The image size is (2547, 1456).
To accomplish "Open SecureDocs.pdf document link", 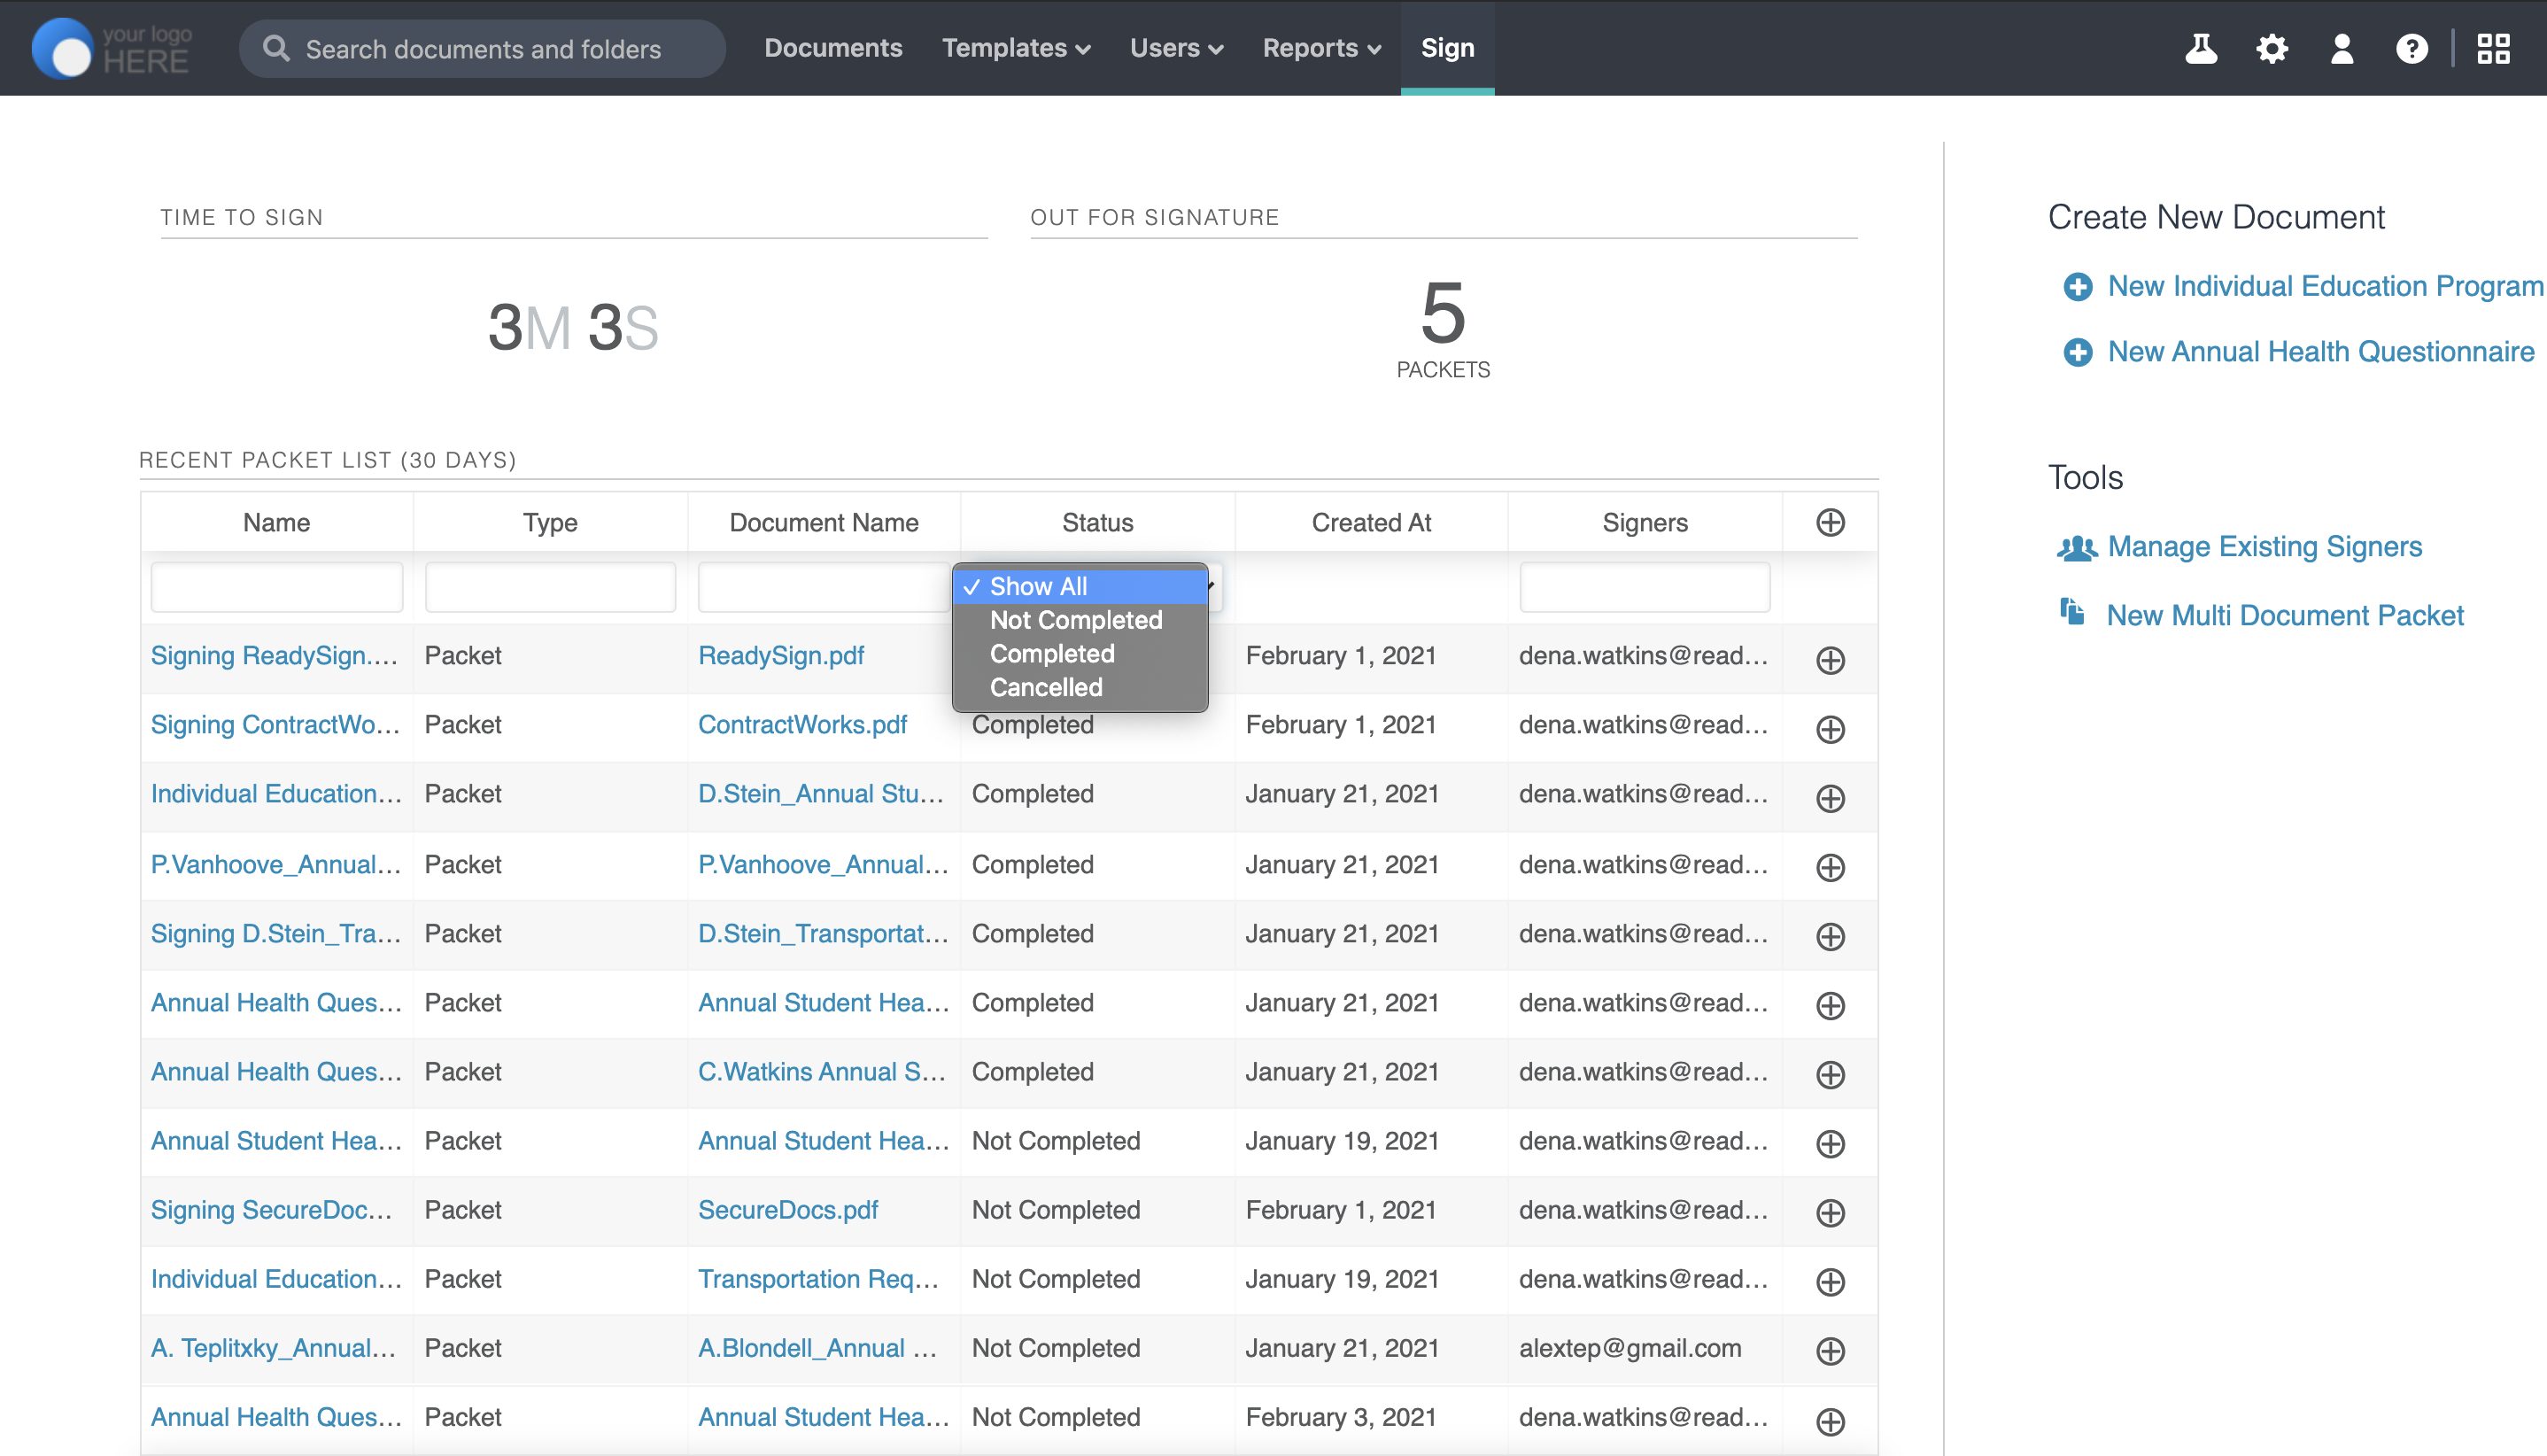I will (788, 1210).
